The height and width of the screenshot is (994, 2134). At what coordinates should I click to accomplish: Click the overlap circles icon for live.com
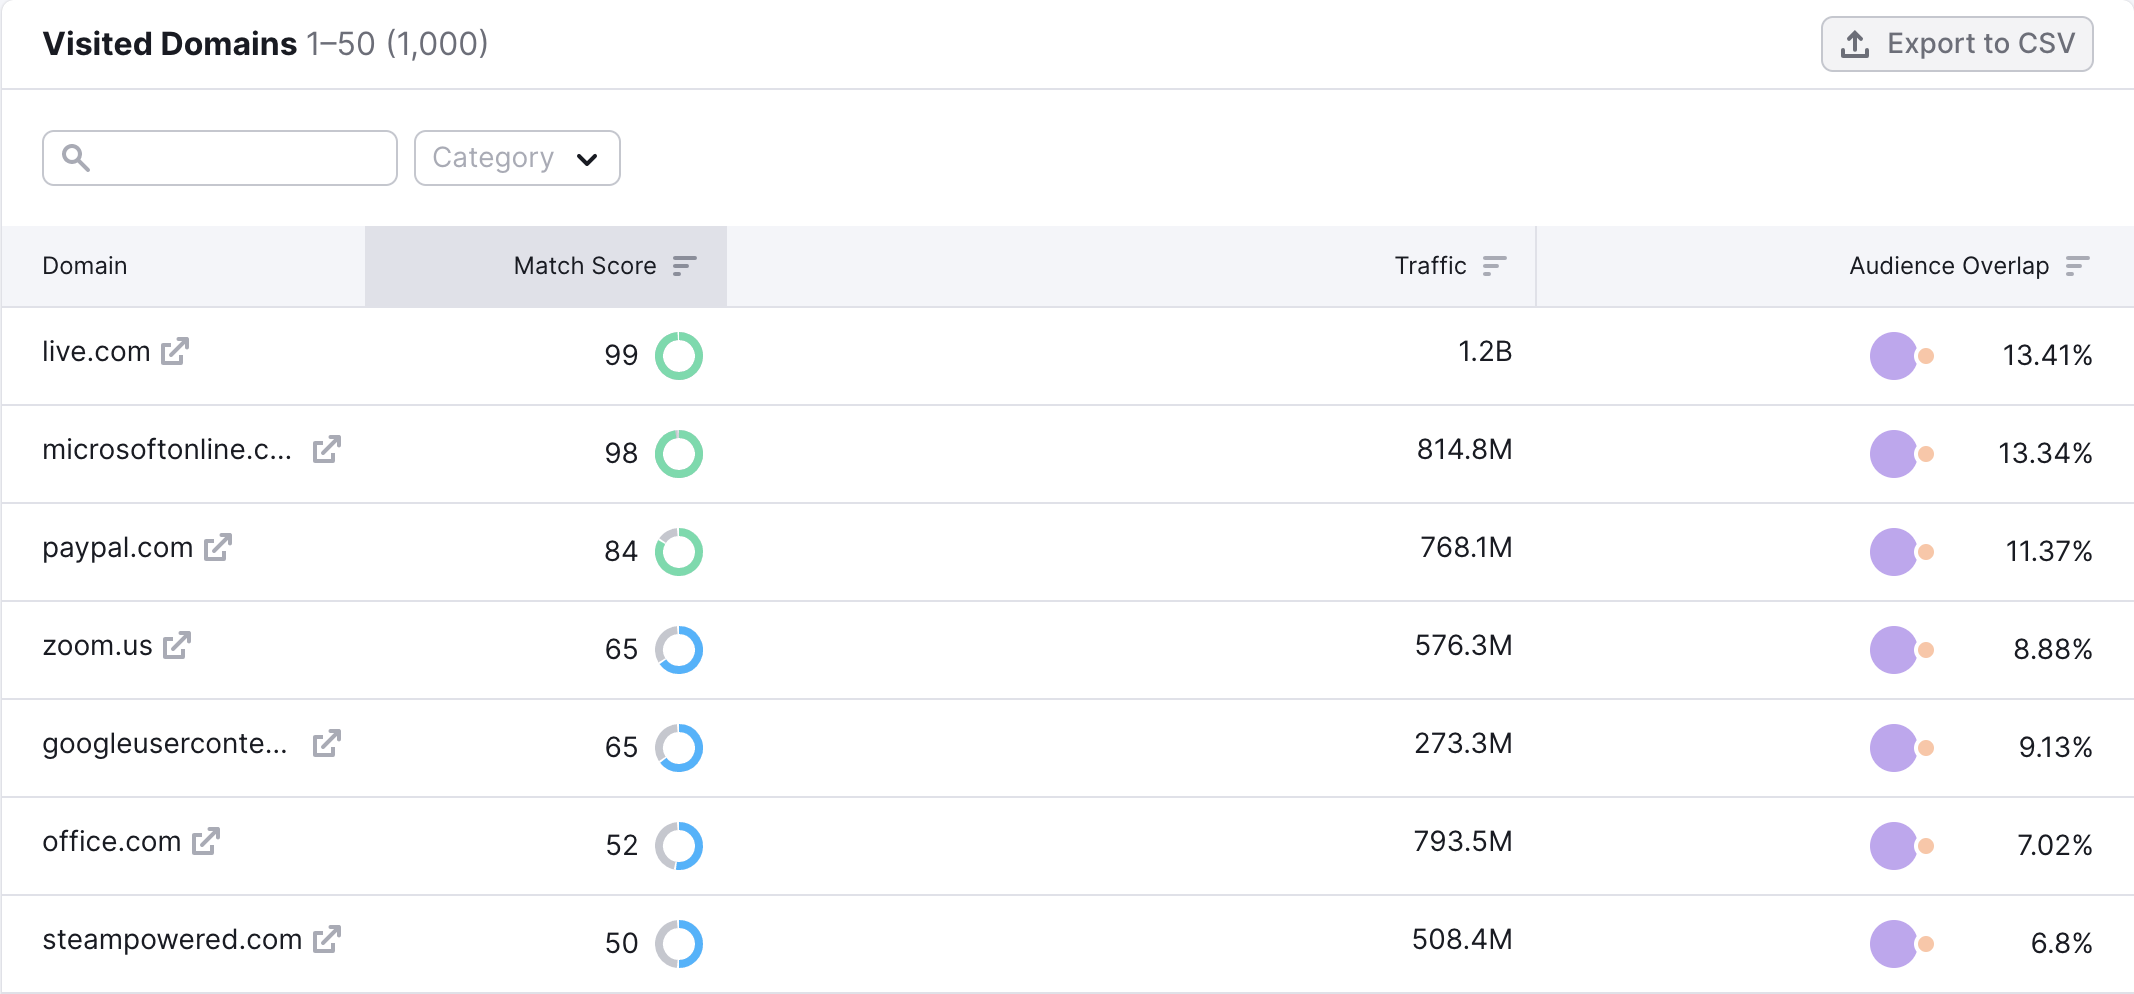click(1902, 356)
